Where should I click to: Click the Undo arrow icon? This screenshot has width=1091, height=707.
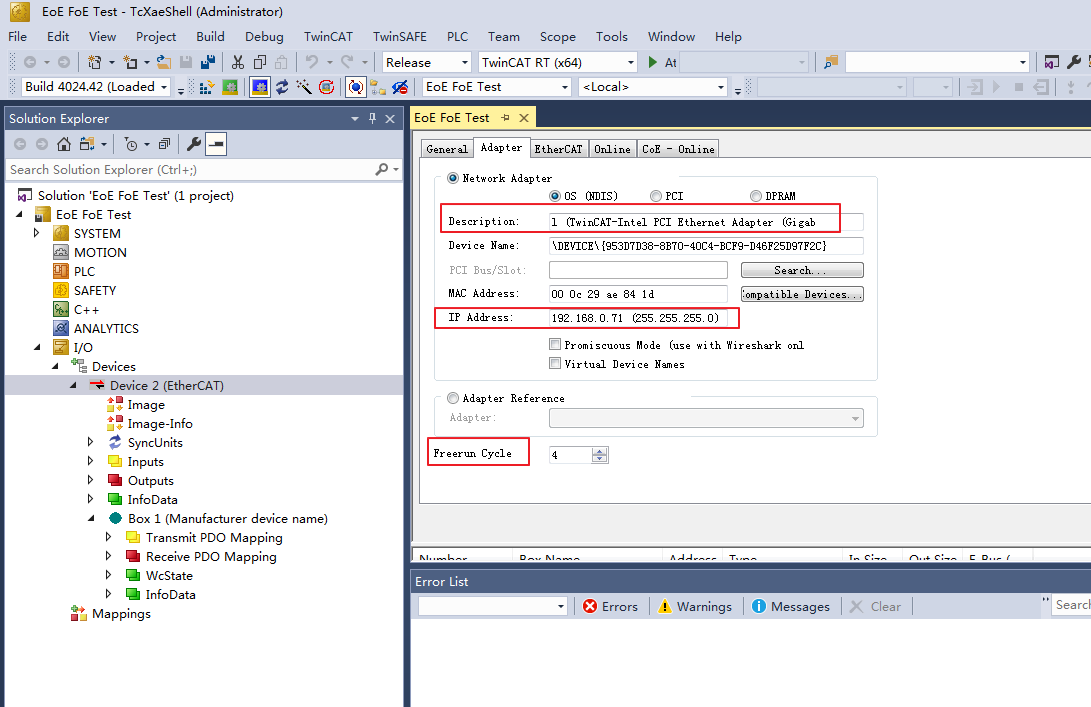click(x=311, y=62)
